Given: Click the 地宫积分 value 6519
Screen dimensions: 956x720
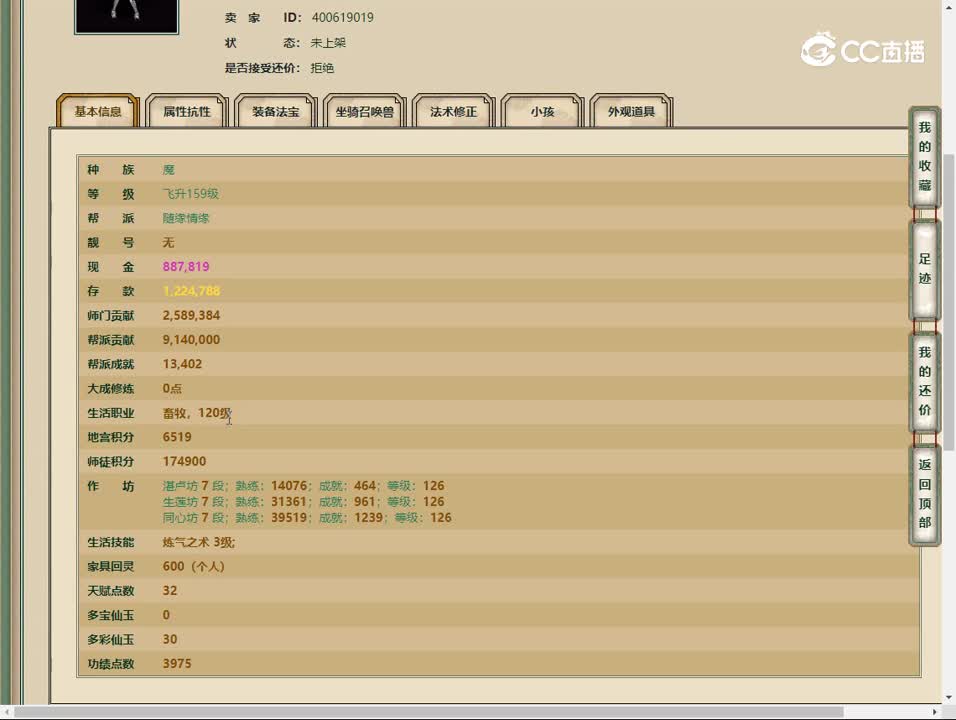Looking at the screenshot, I should [x=177, y=437].
